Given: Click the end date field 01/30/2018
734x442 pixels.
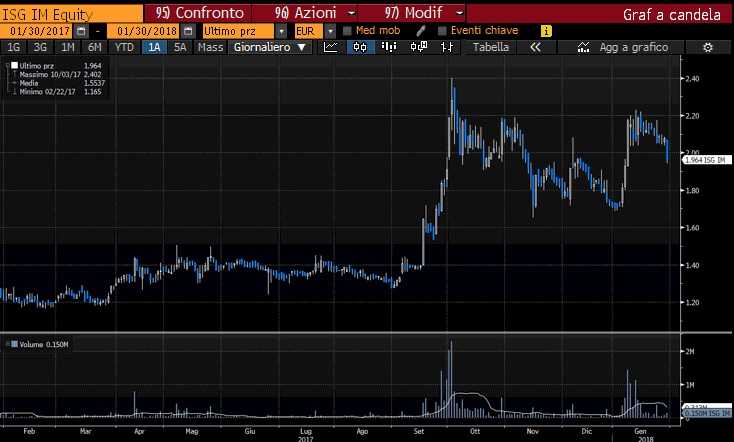Looking at the screenshot, I should [144, 31].
